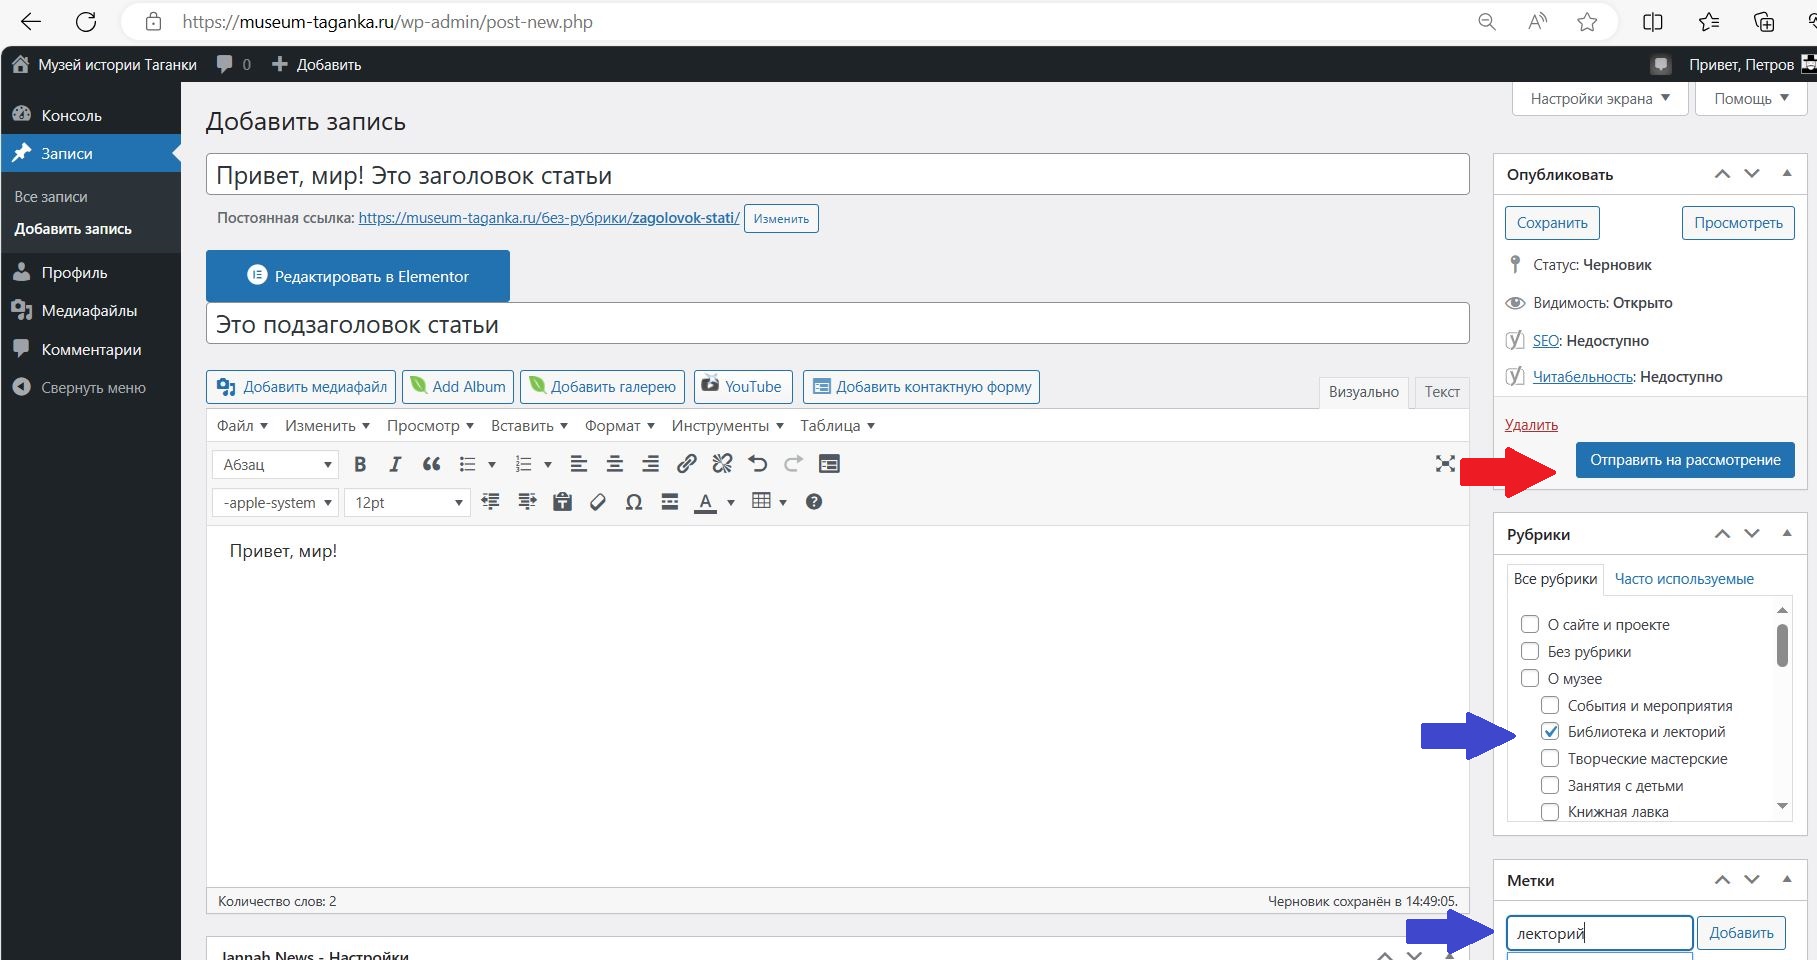Enter fullscreen editor mode

click(1445, 464)
